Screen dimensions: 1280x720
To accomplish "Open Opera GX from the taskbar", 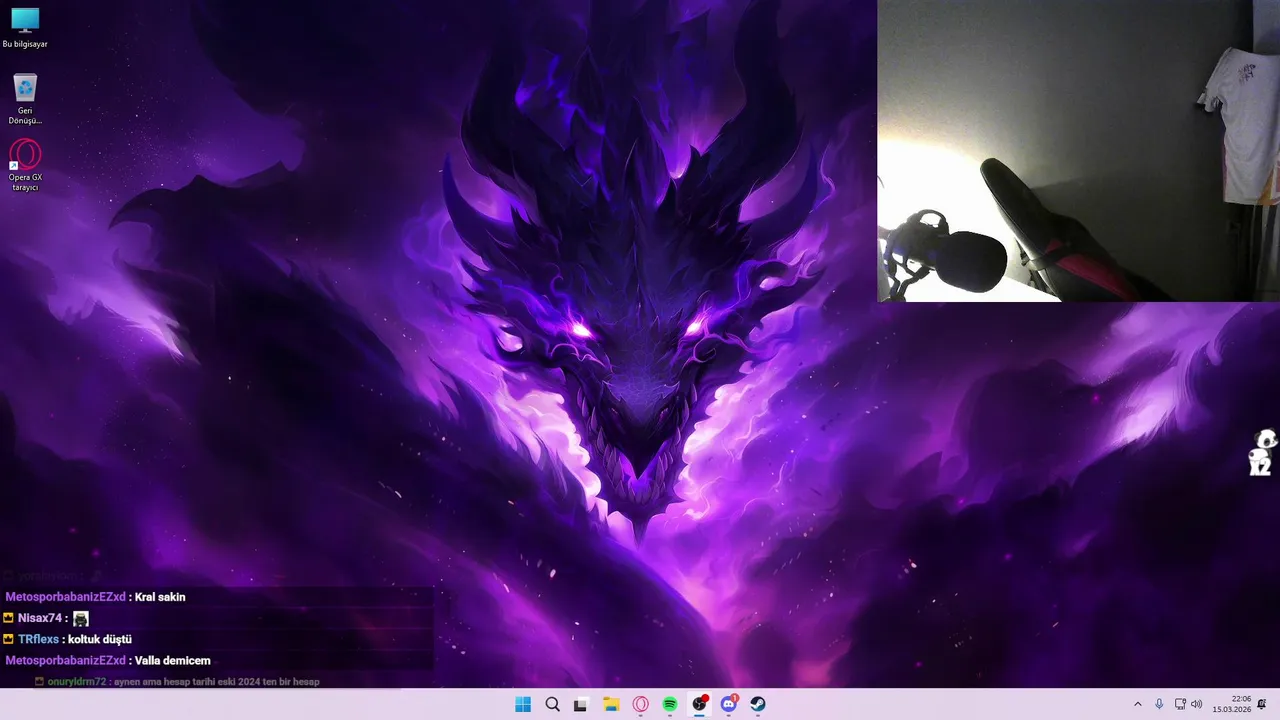I will (640, 704).
